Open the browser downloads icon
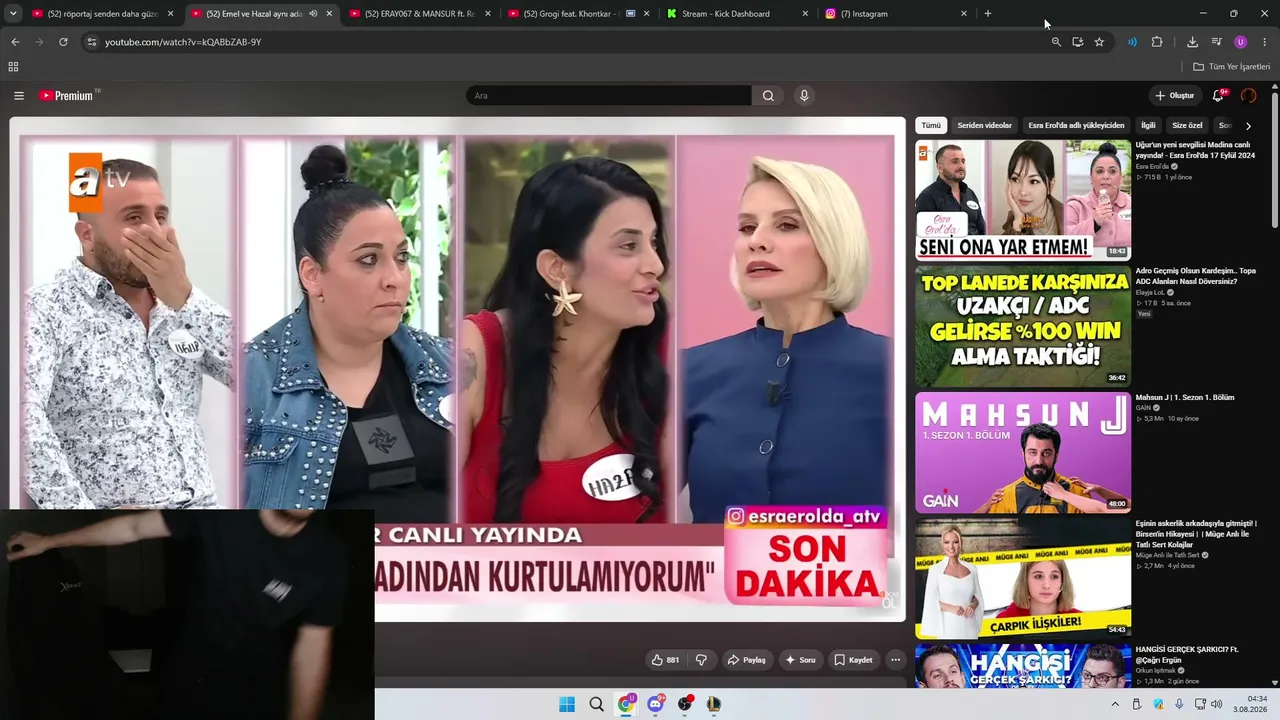This screenshot has height=720, width=1280. click(x=1192, y=42)
